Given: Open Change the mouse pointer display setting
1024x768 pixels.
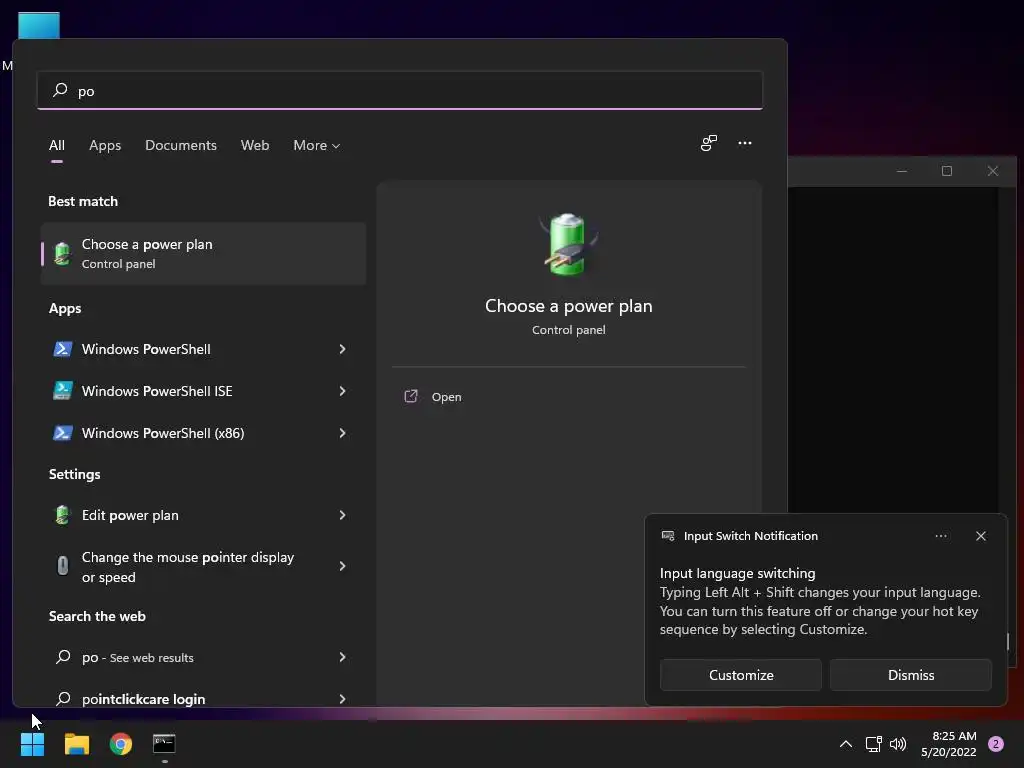Looking at the screenshot, I should [x=203, y=567].
